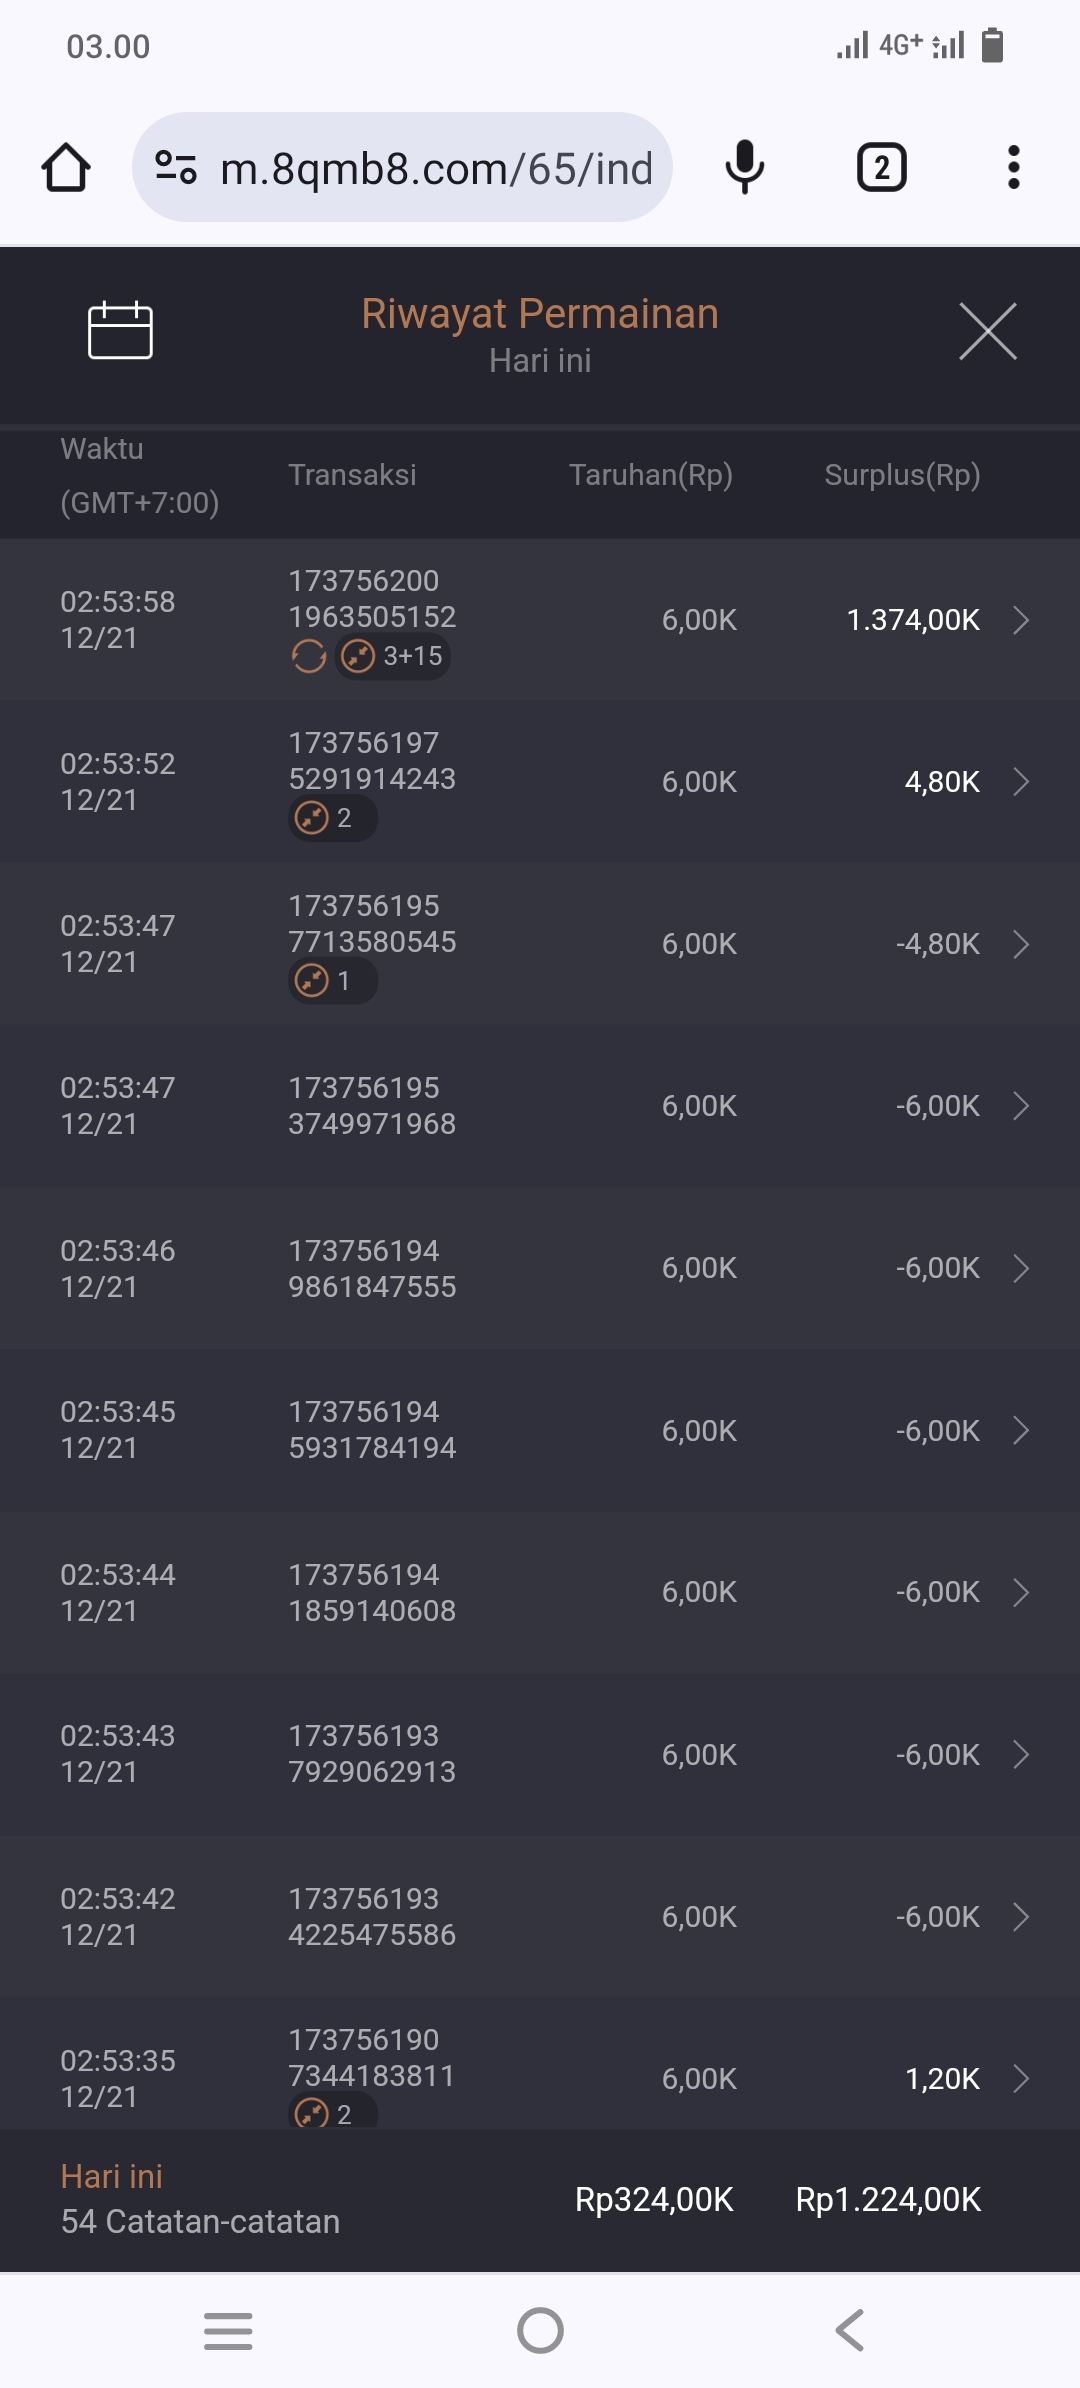The image size is (1080, 2388).
Task: Open the calendar date picker icon
Action: click(x=120, y=330)
